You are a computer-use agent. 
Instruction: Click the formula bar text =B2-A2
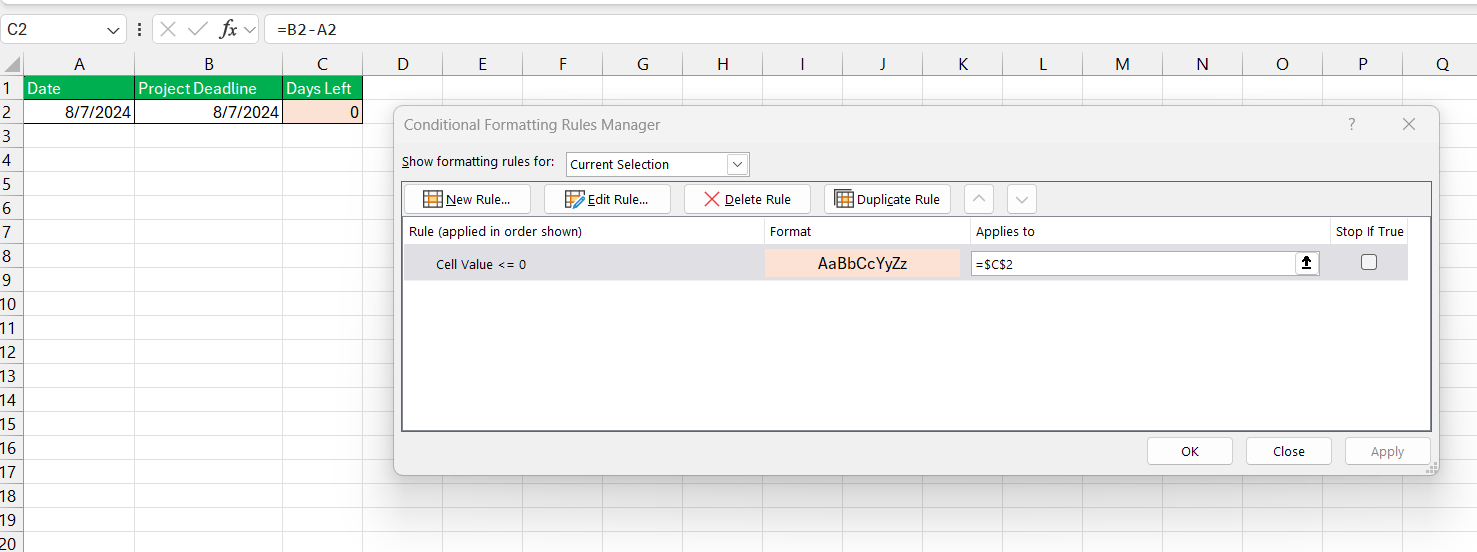[307, 30]
